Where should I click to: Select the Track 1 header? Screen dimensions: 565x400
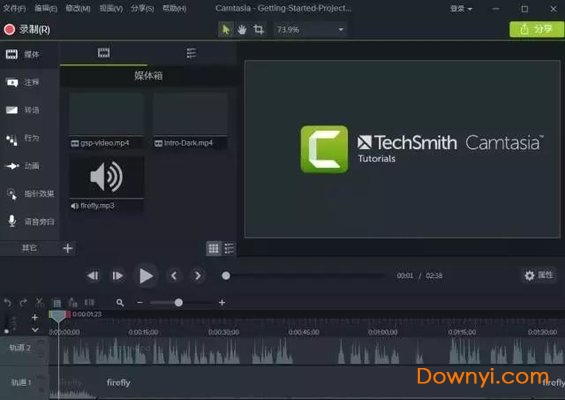coord(24,383)
